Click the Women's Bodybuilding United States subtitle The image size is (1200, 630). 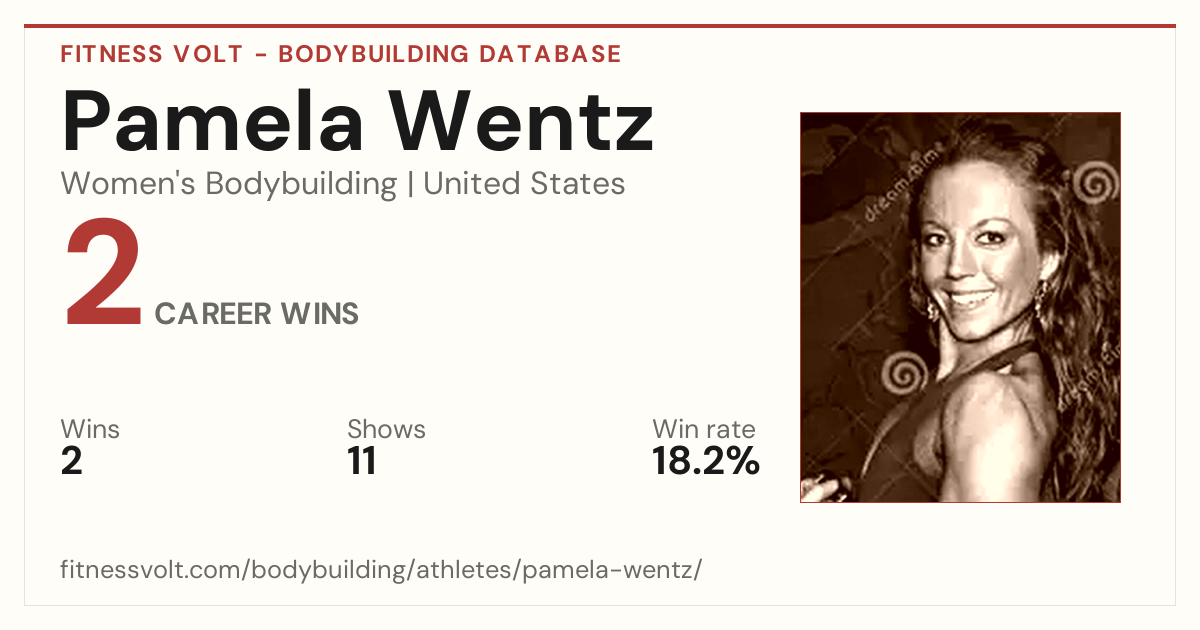pos(343,184)
